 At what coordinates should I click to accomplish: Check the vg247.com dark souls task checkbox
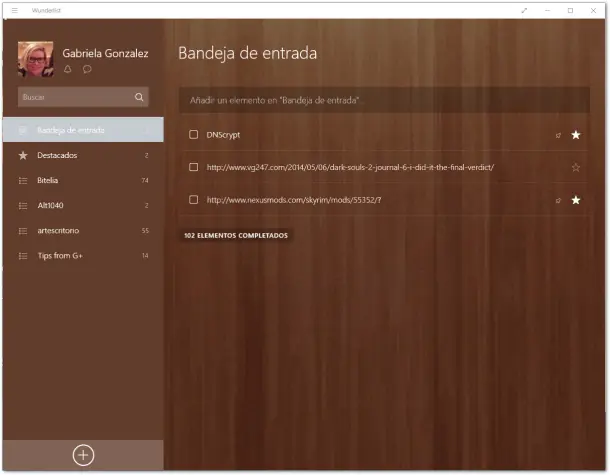tap(193, 167)
